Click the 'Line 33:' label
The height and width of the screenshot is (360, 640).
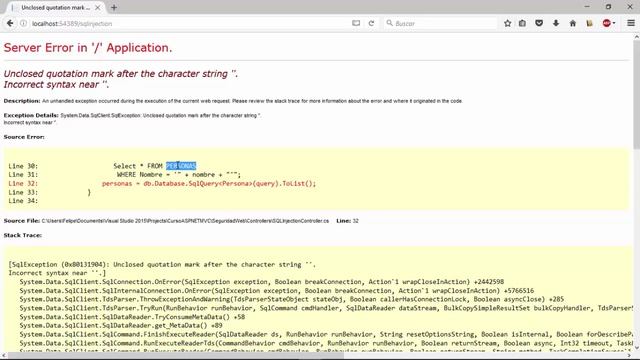(23, 192)
